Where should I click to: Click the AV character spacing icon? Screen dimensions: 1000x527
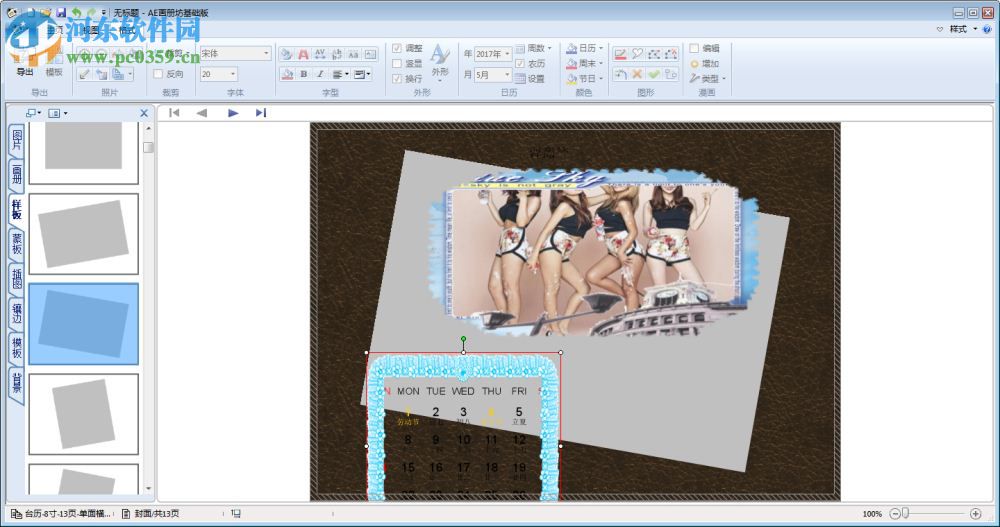click(320, 54)
